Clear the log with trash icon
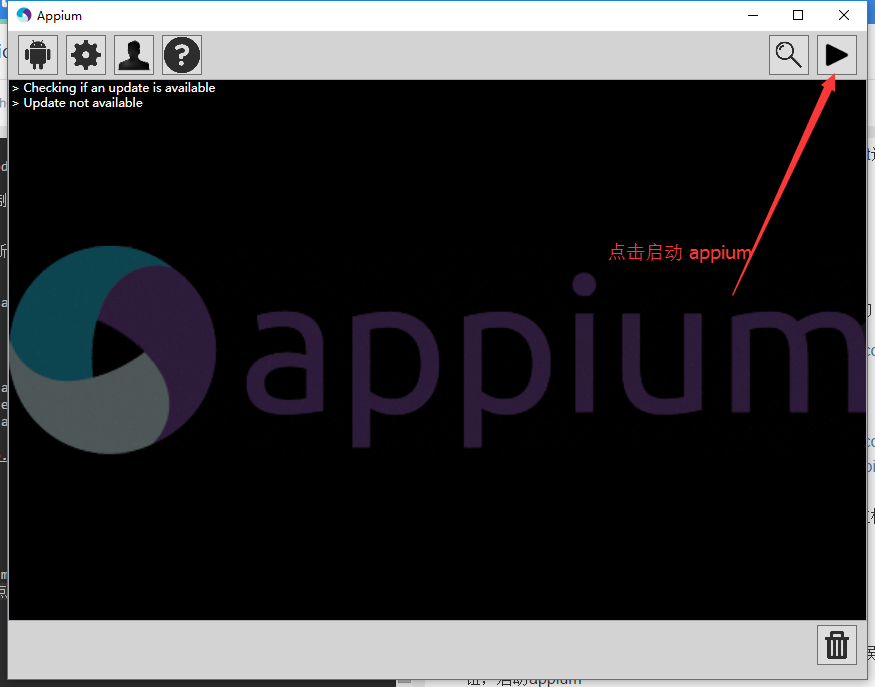This screenshot has height=687, width=875. coord(836,645)
